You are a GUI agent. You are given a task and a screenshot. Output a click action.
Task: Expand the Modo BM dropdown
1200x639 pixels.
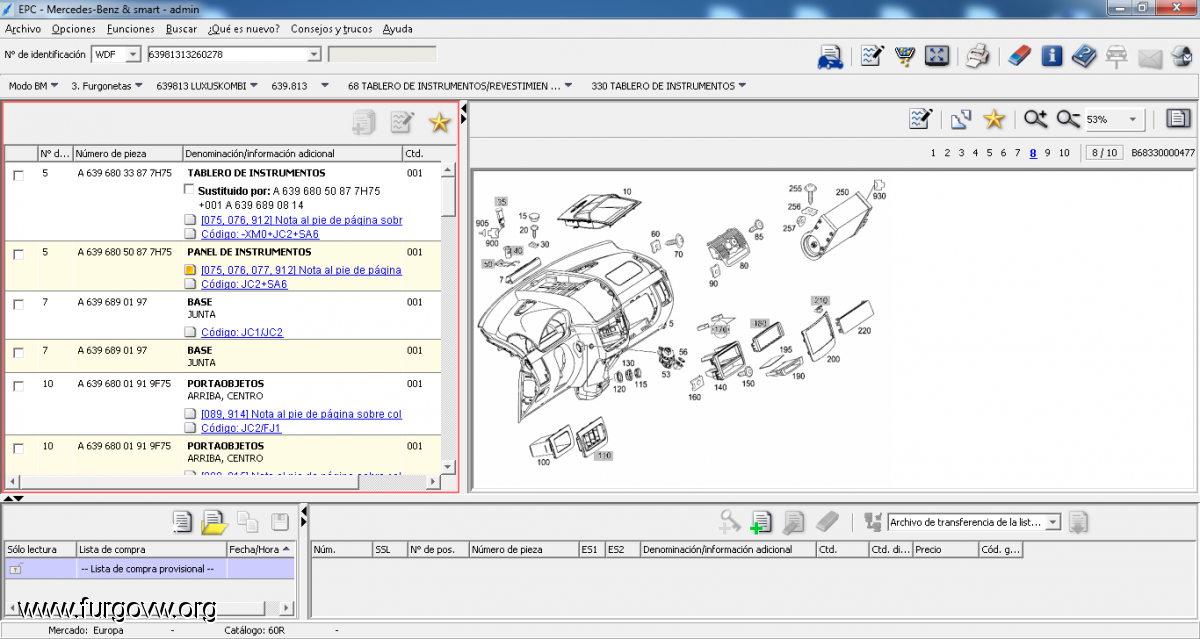pos(54,86)
